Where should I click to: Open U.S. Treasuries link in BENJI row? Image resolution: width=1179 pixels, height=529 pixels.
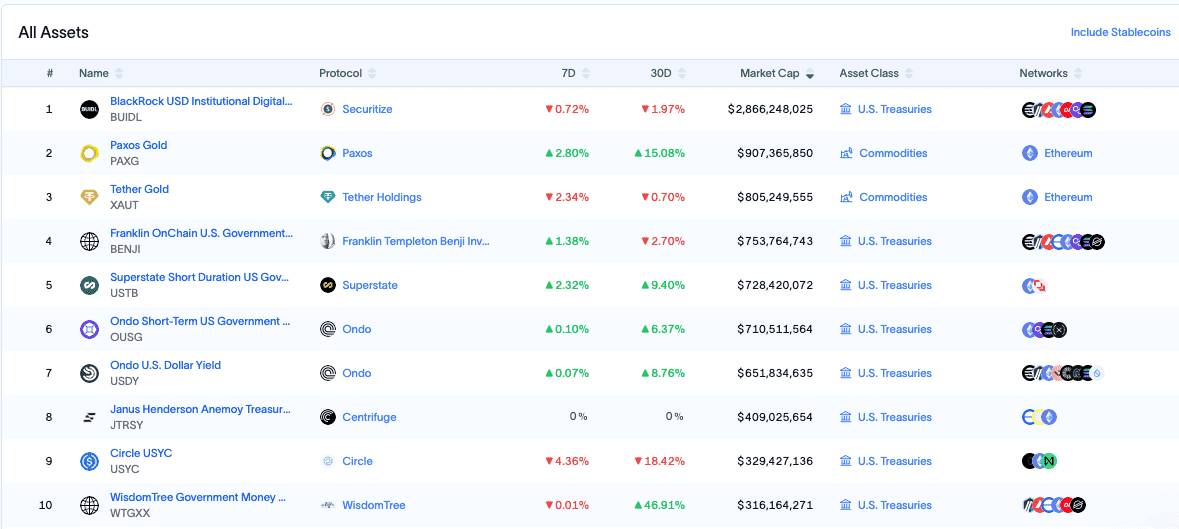pyautogui.click(x=895, y=241)
